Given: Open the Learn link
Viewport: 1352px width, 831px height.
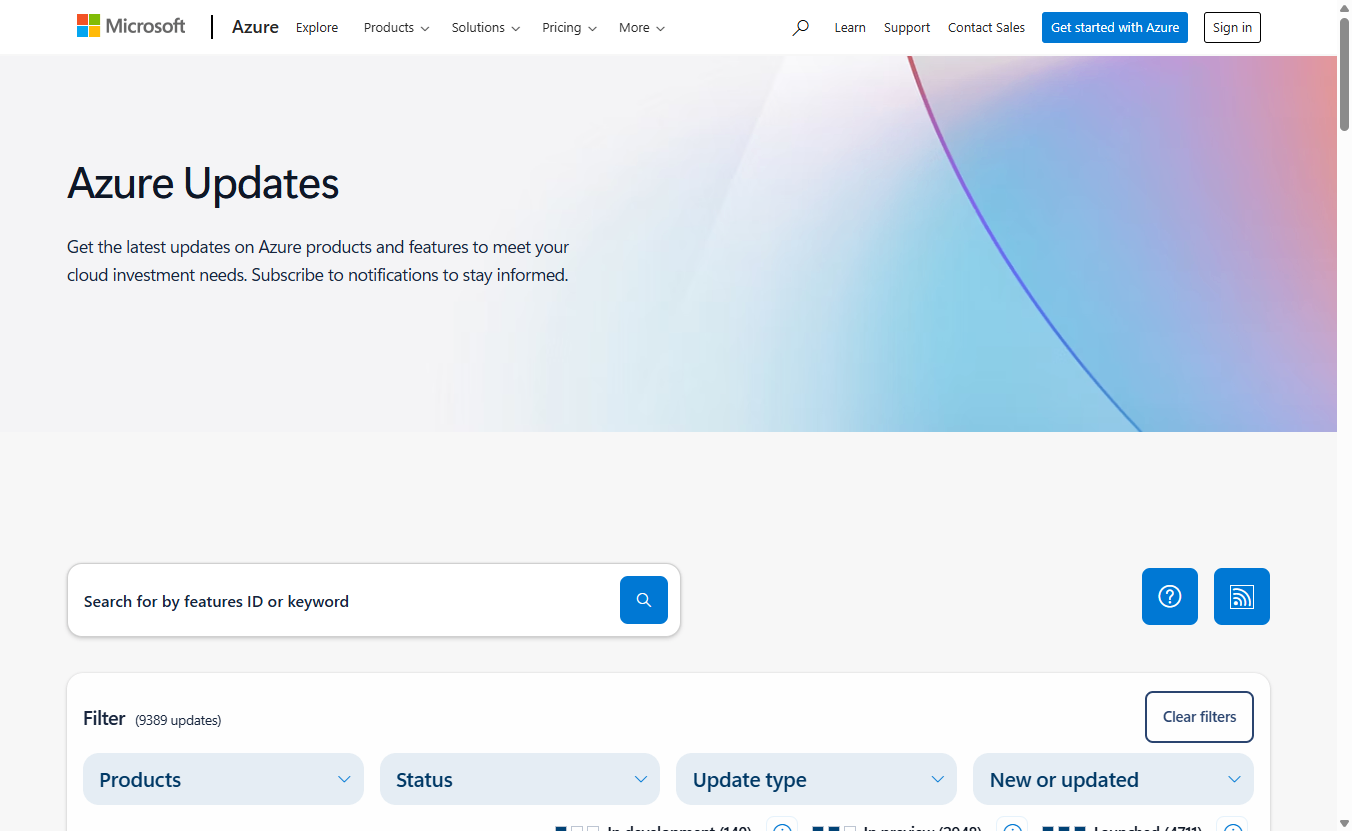Looking at the screenshot, I should pos(850,28).
